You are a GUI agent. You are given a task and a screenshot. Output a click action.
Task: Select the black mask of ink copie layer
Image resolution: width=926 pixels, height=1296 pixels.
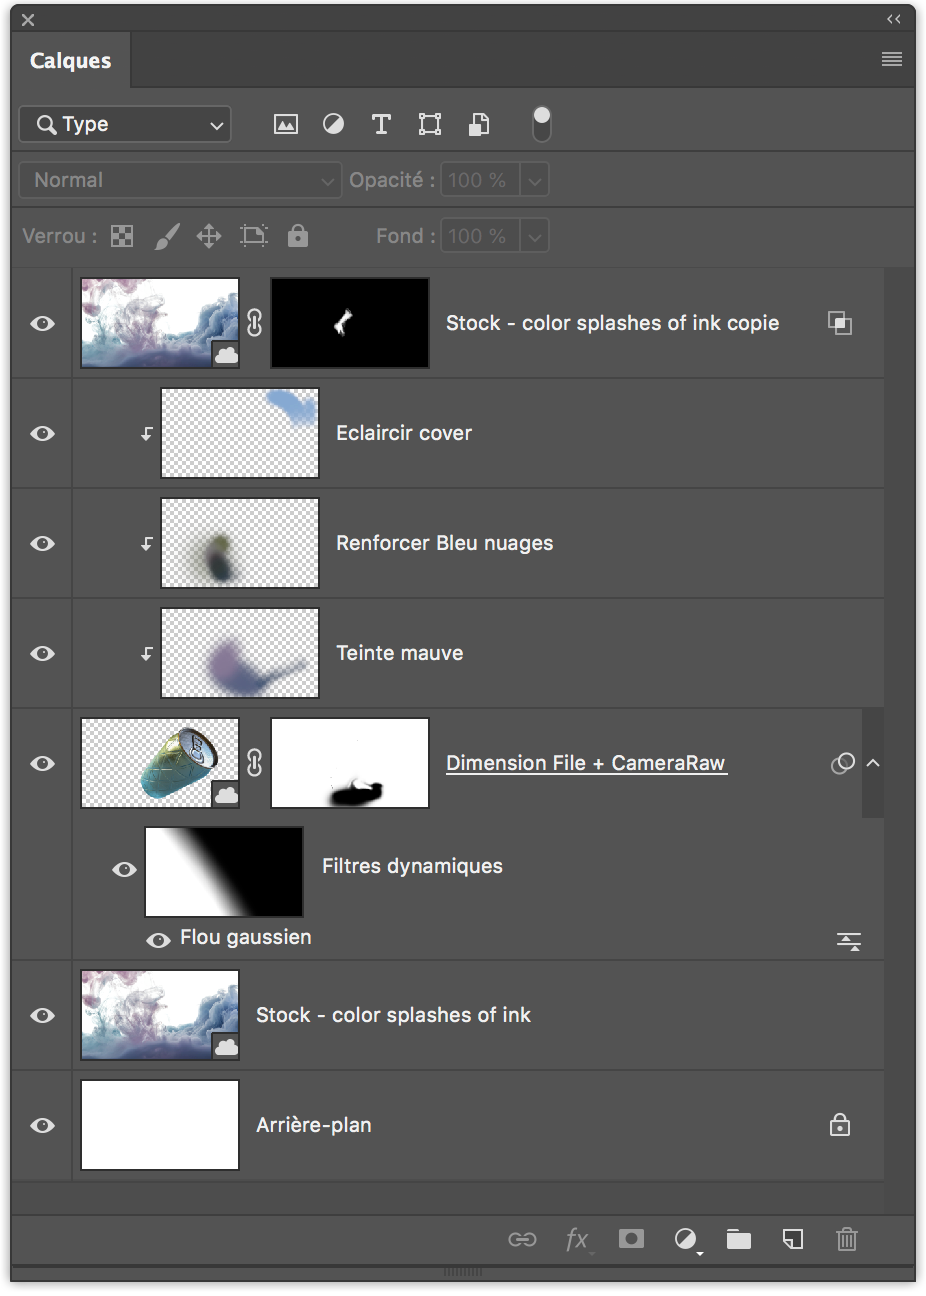pos(350,323)
